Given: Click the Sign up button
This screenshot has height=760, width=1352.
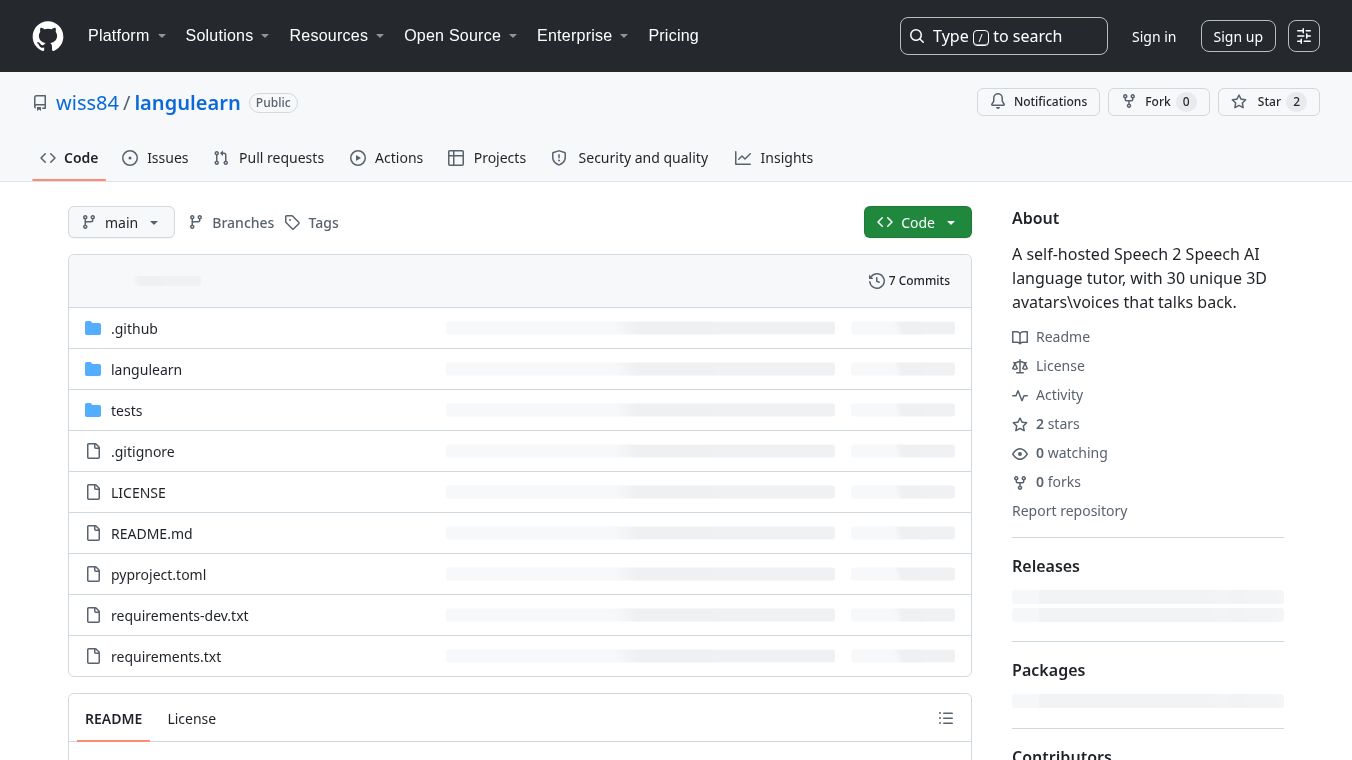Looking at the screenshot, I should point(1238,36).
